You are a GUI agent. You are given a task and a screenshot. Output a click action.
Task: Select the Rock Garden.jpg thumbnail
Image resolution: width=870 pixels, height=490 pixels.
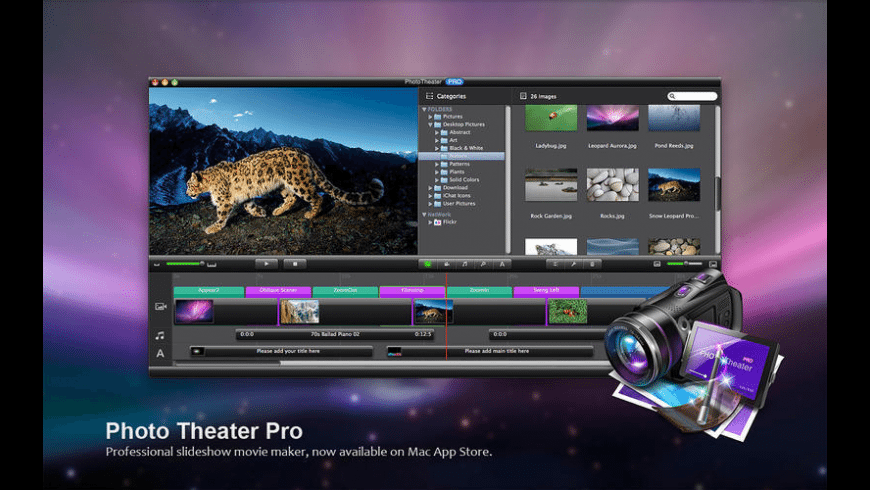pyautogui.click(x=551, y=185)
